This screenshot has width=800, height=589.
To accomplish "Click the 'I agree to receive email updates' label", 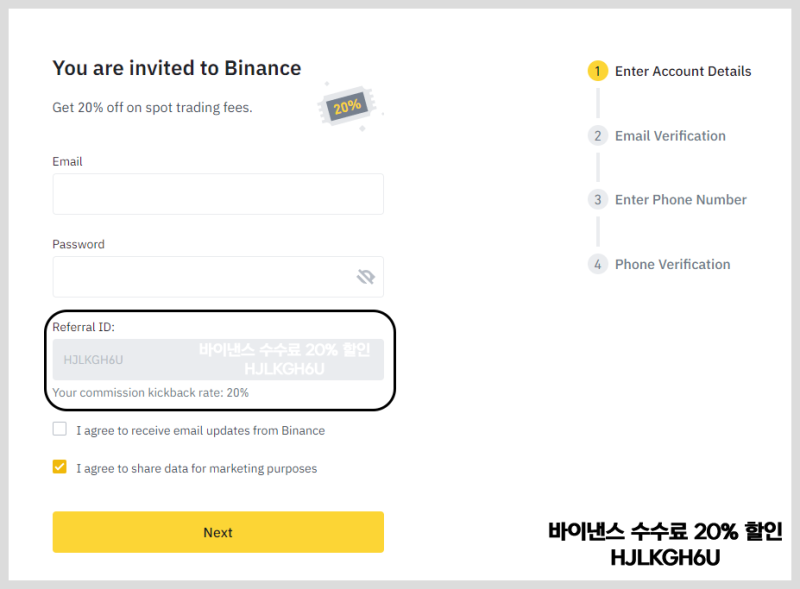I will tap(201, 430).
